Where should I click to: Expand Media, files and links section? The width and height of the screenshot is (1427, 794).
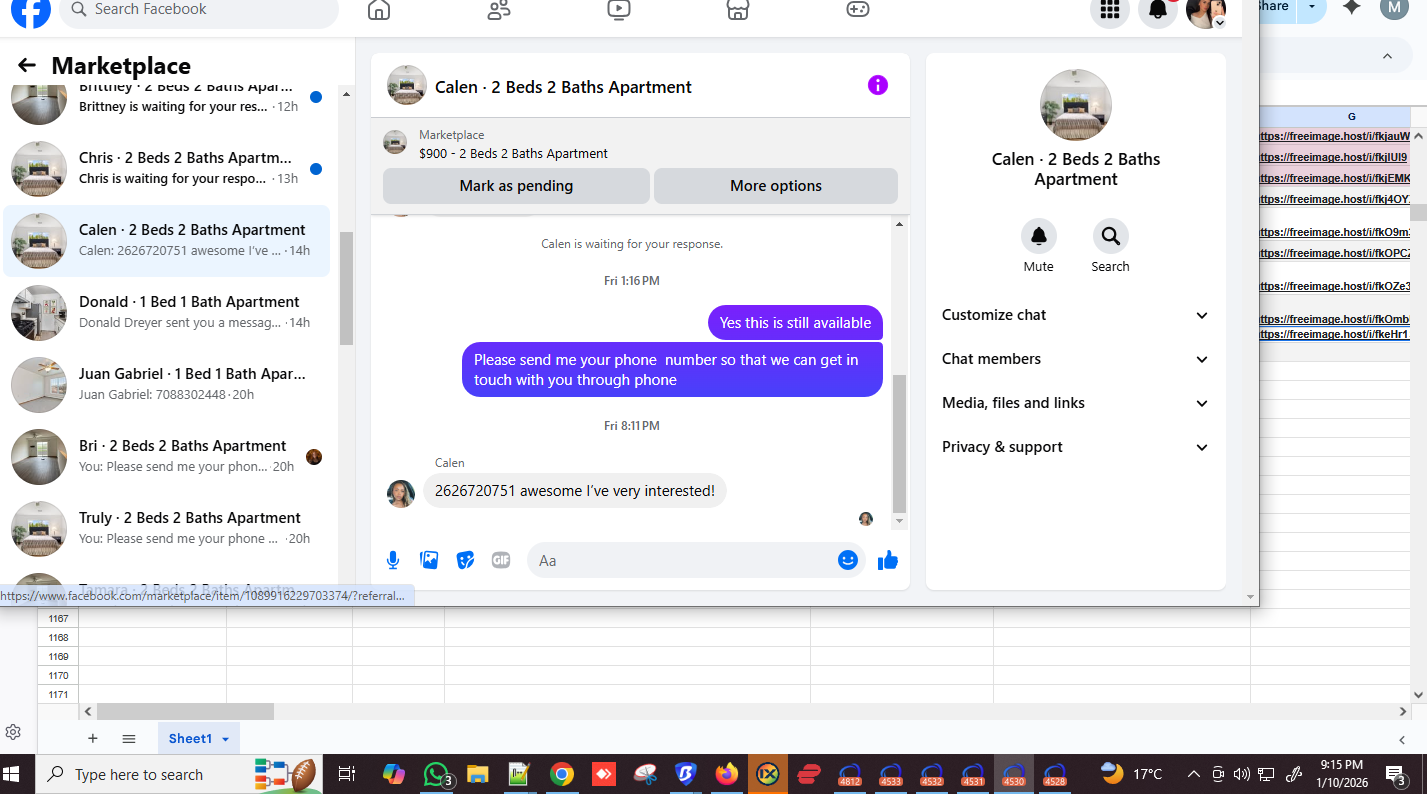coord(1076,403)
